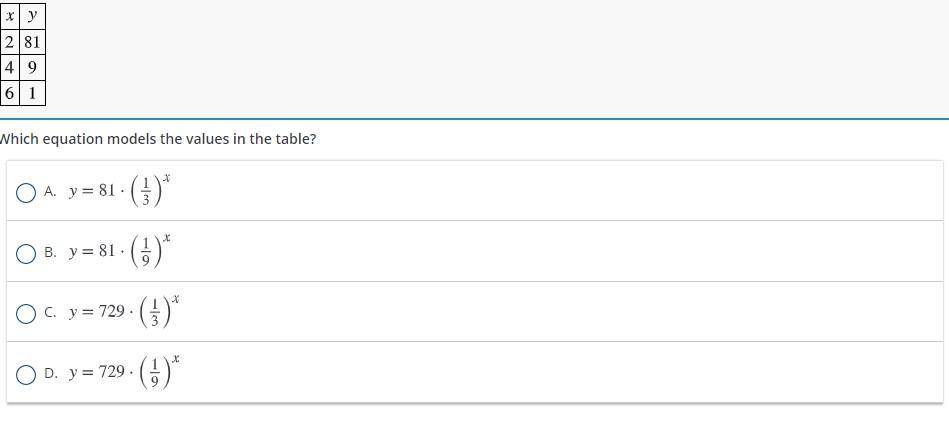The height and width of the screenshot is (448, 949).
Task: Click the table cell containing 9
Action: point(32,68)
